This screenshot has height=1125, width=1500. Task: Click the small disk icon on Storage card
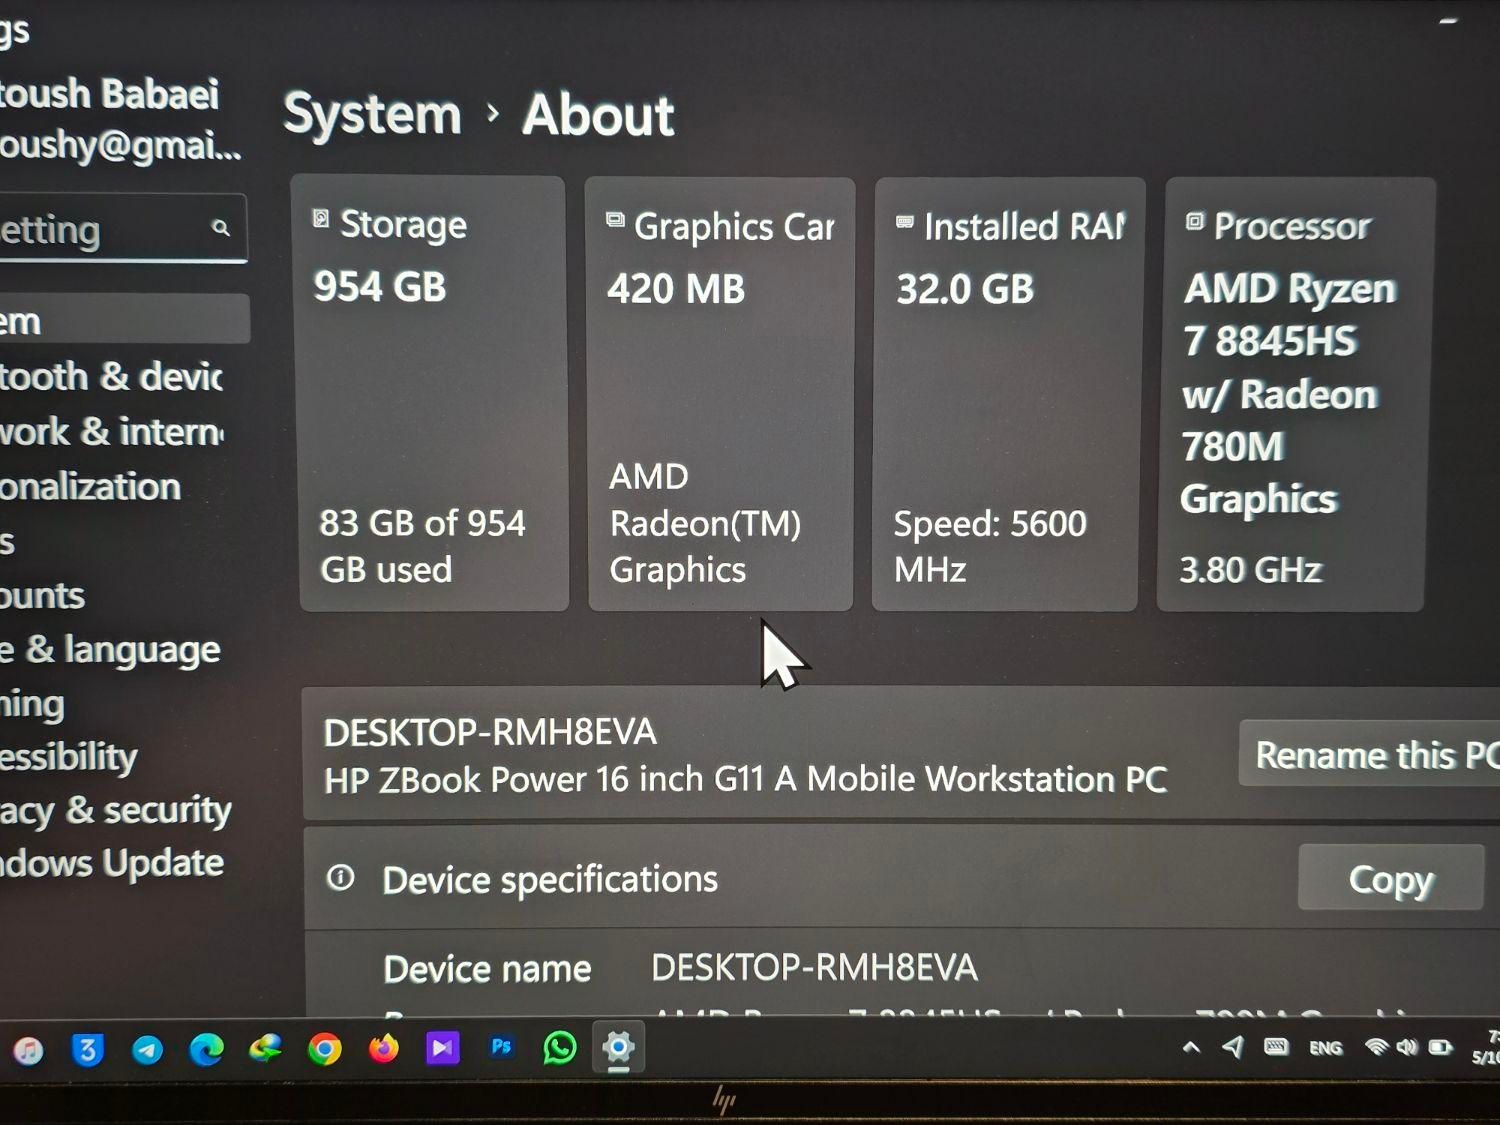coord(320,218)
